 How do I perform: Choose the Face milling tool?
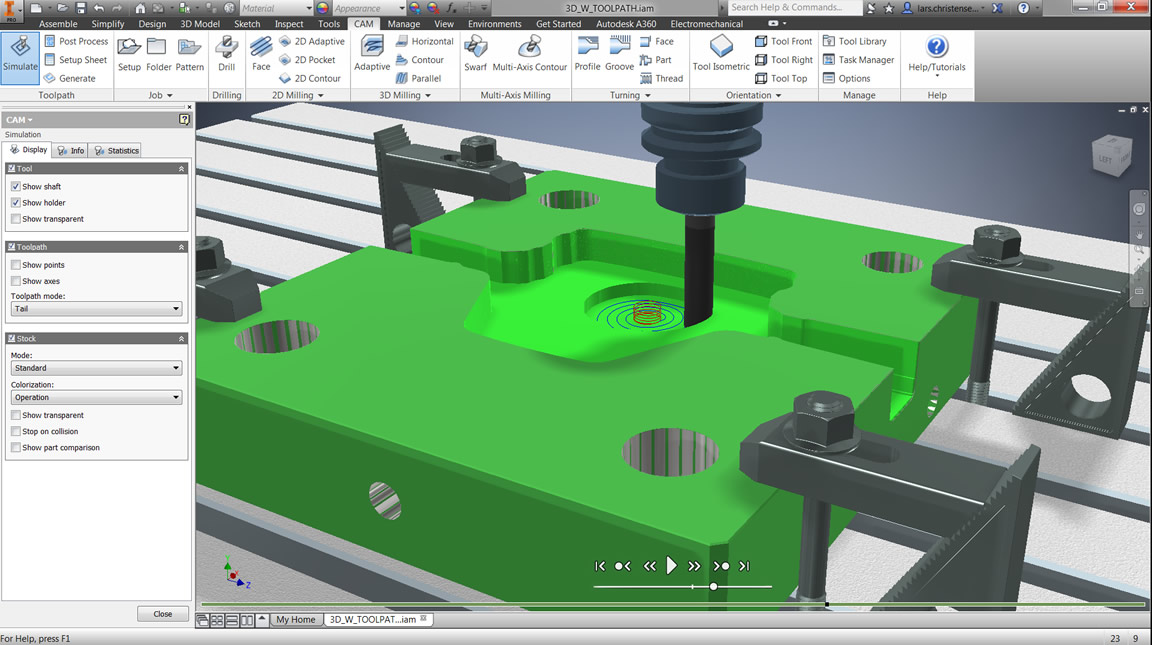point(261,55)
